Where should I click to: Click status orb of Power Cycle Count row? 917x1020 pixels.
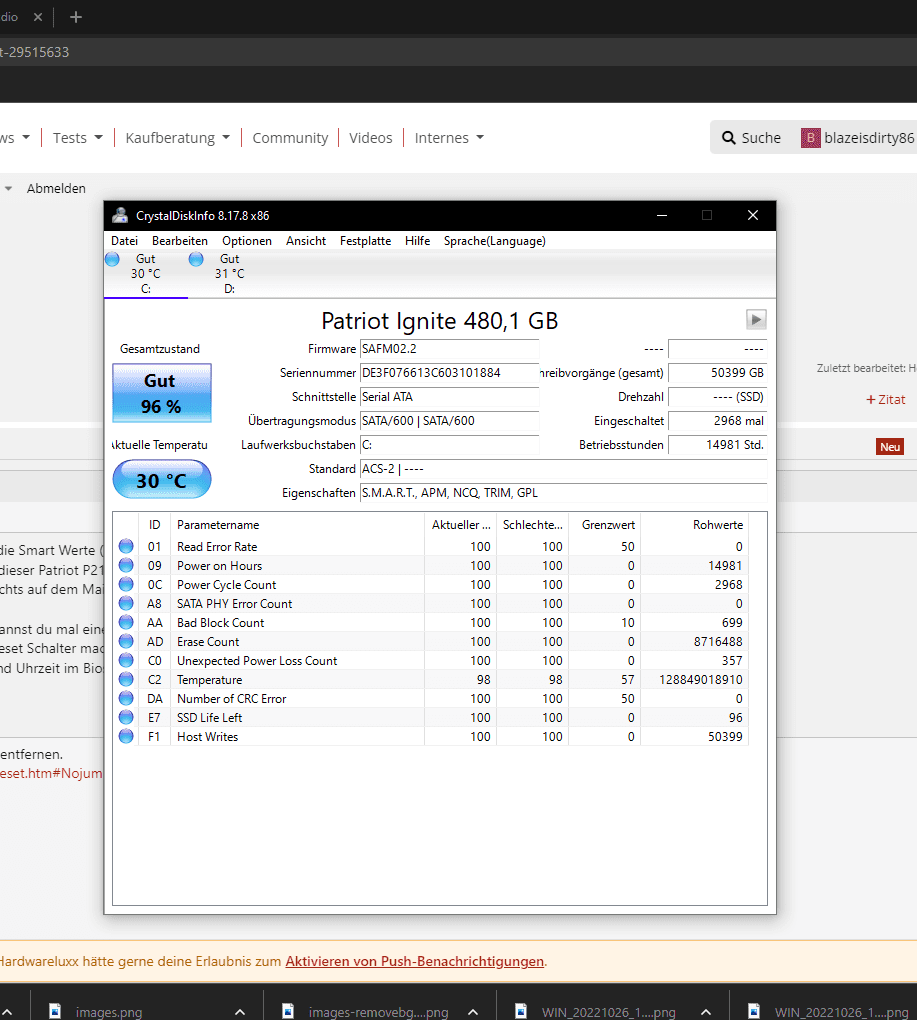pos(126,584)
